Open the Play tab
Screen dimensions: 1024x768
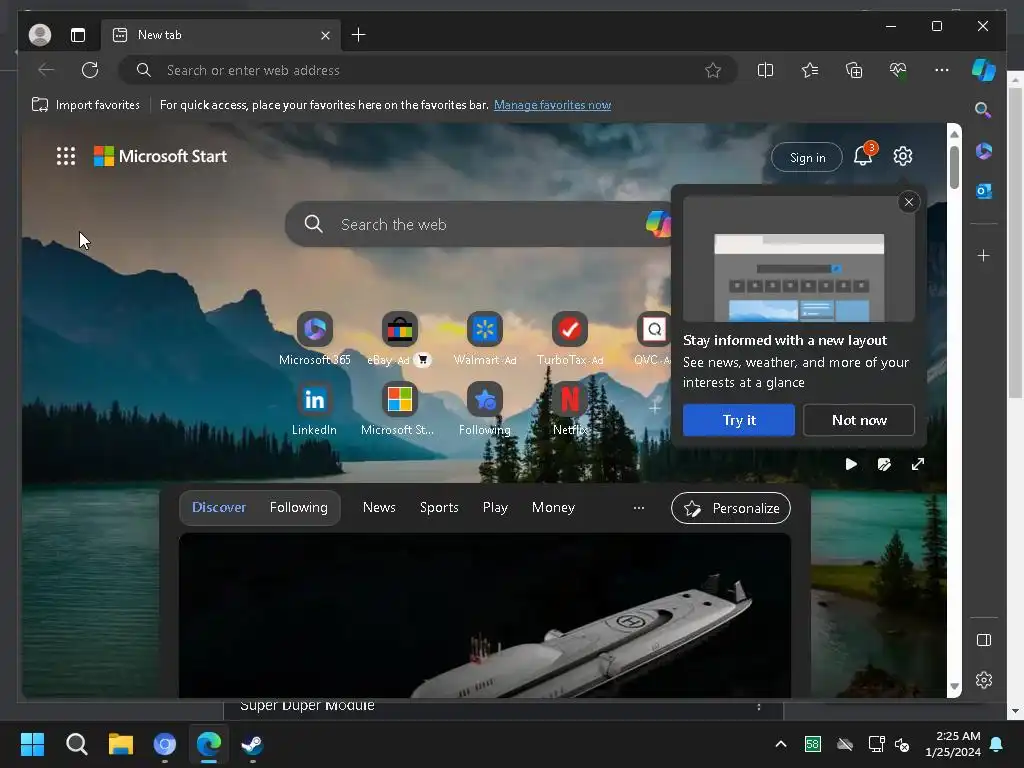point(495,507)
